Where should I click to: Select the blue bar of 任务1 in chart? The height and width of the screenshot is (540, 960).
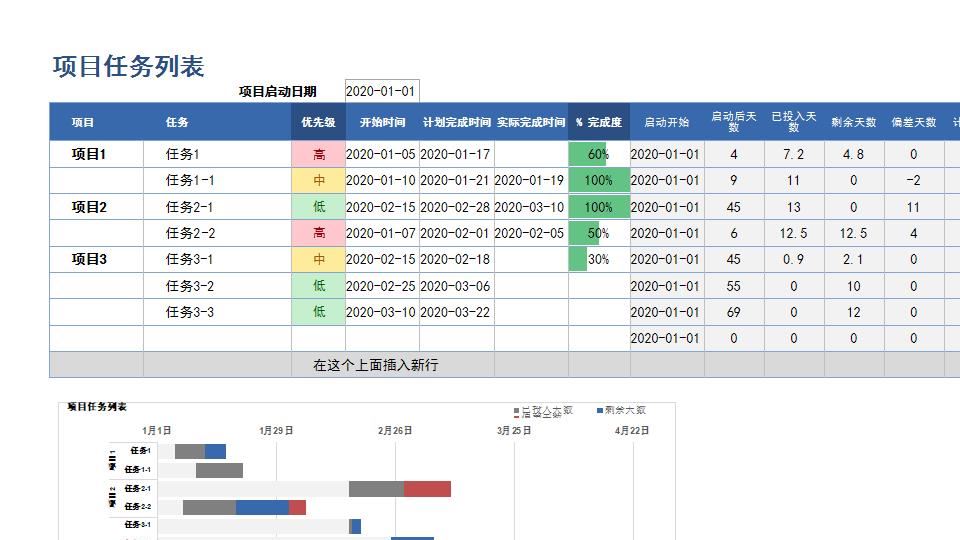216,451
